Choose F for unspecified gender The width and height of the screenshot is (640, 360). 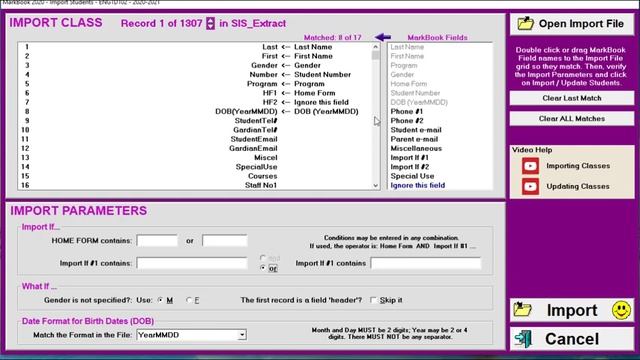[189, 300]
